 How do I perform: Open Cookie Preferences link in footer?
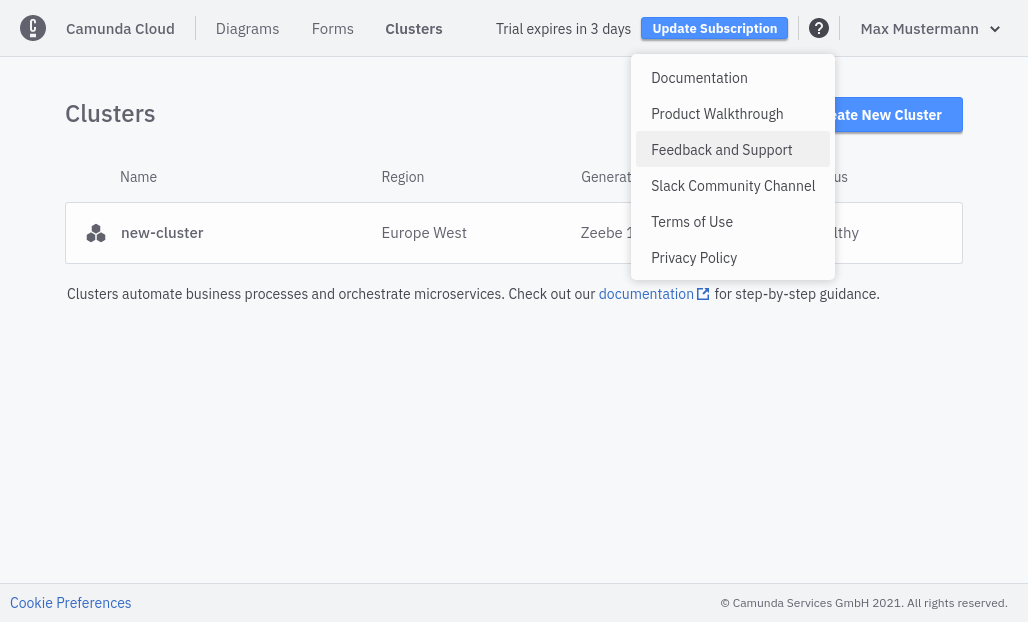[71, 603]
